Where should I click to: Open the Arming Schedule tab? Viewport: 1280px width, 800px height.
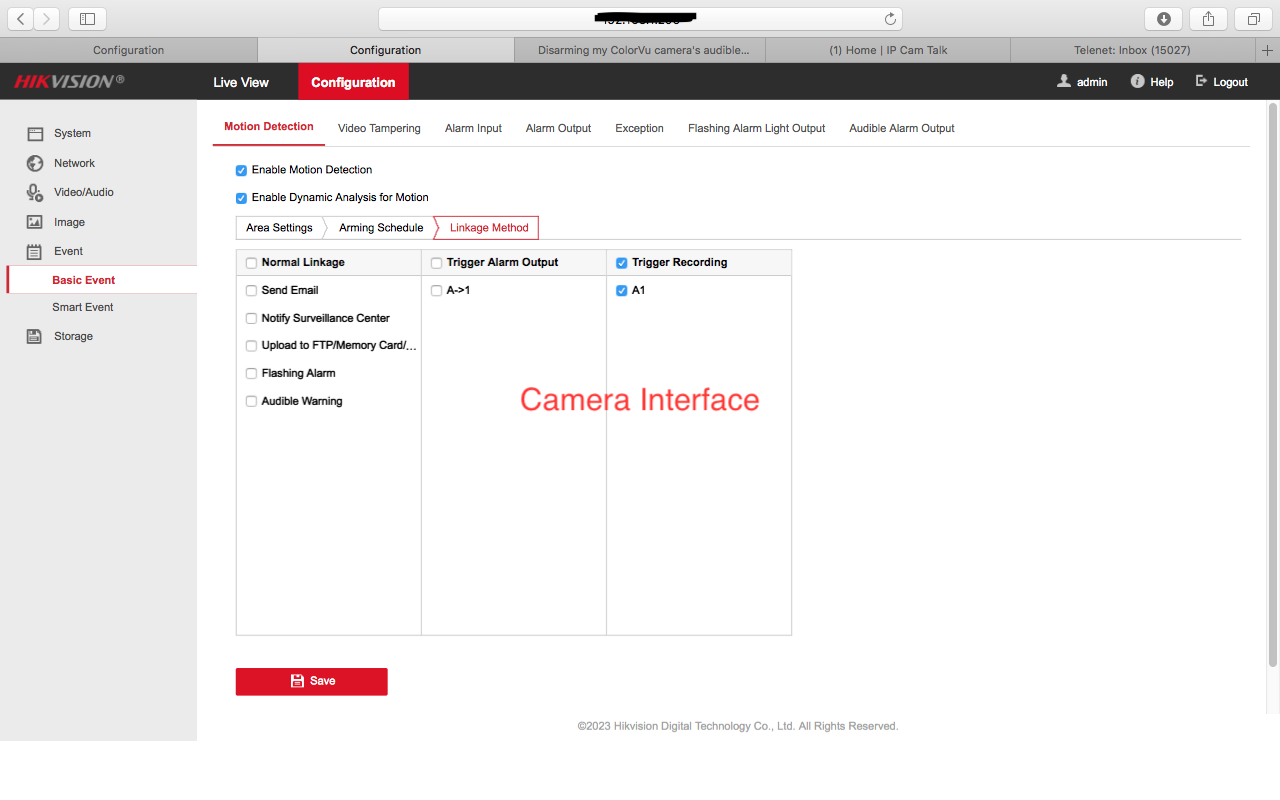381,228
